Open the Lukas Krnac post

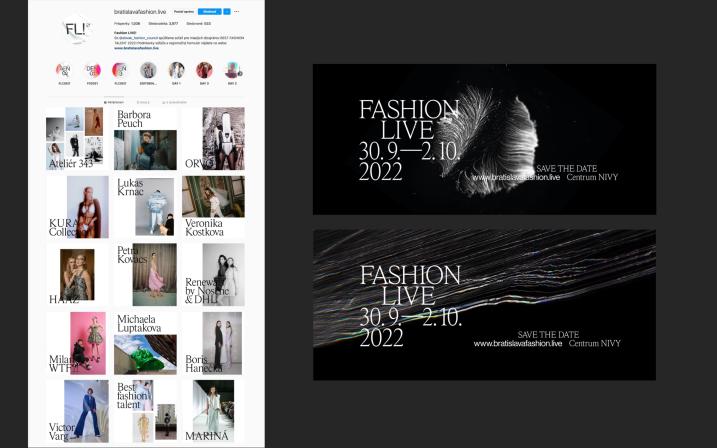click(145, 207)
